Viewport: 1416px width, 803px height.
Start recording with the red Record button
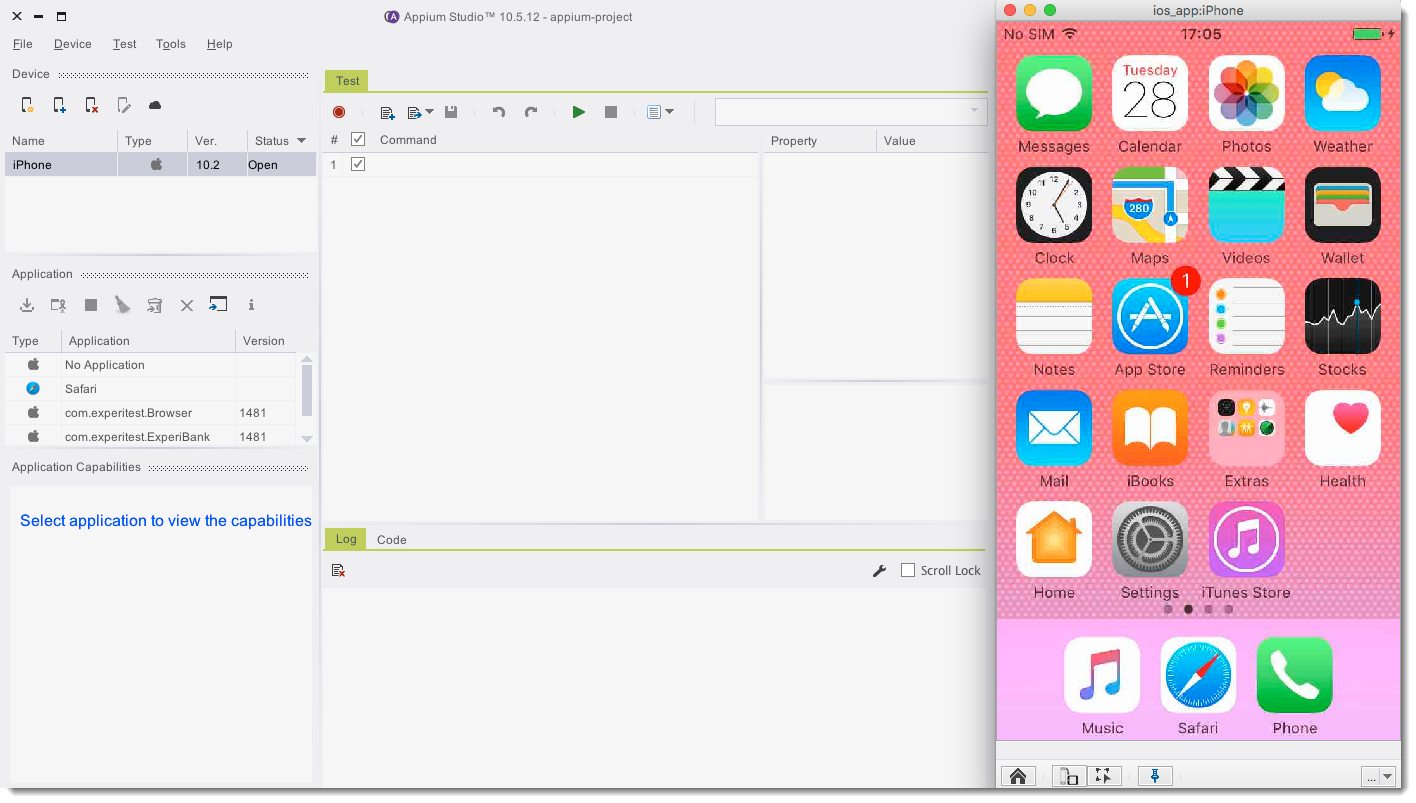339,112
